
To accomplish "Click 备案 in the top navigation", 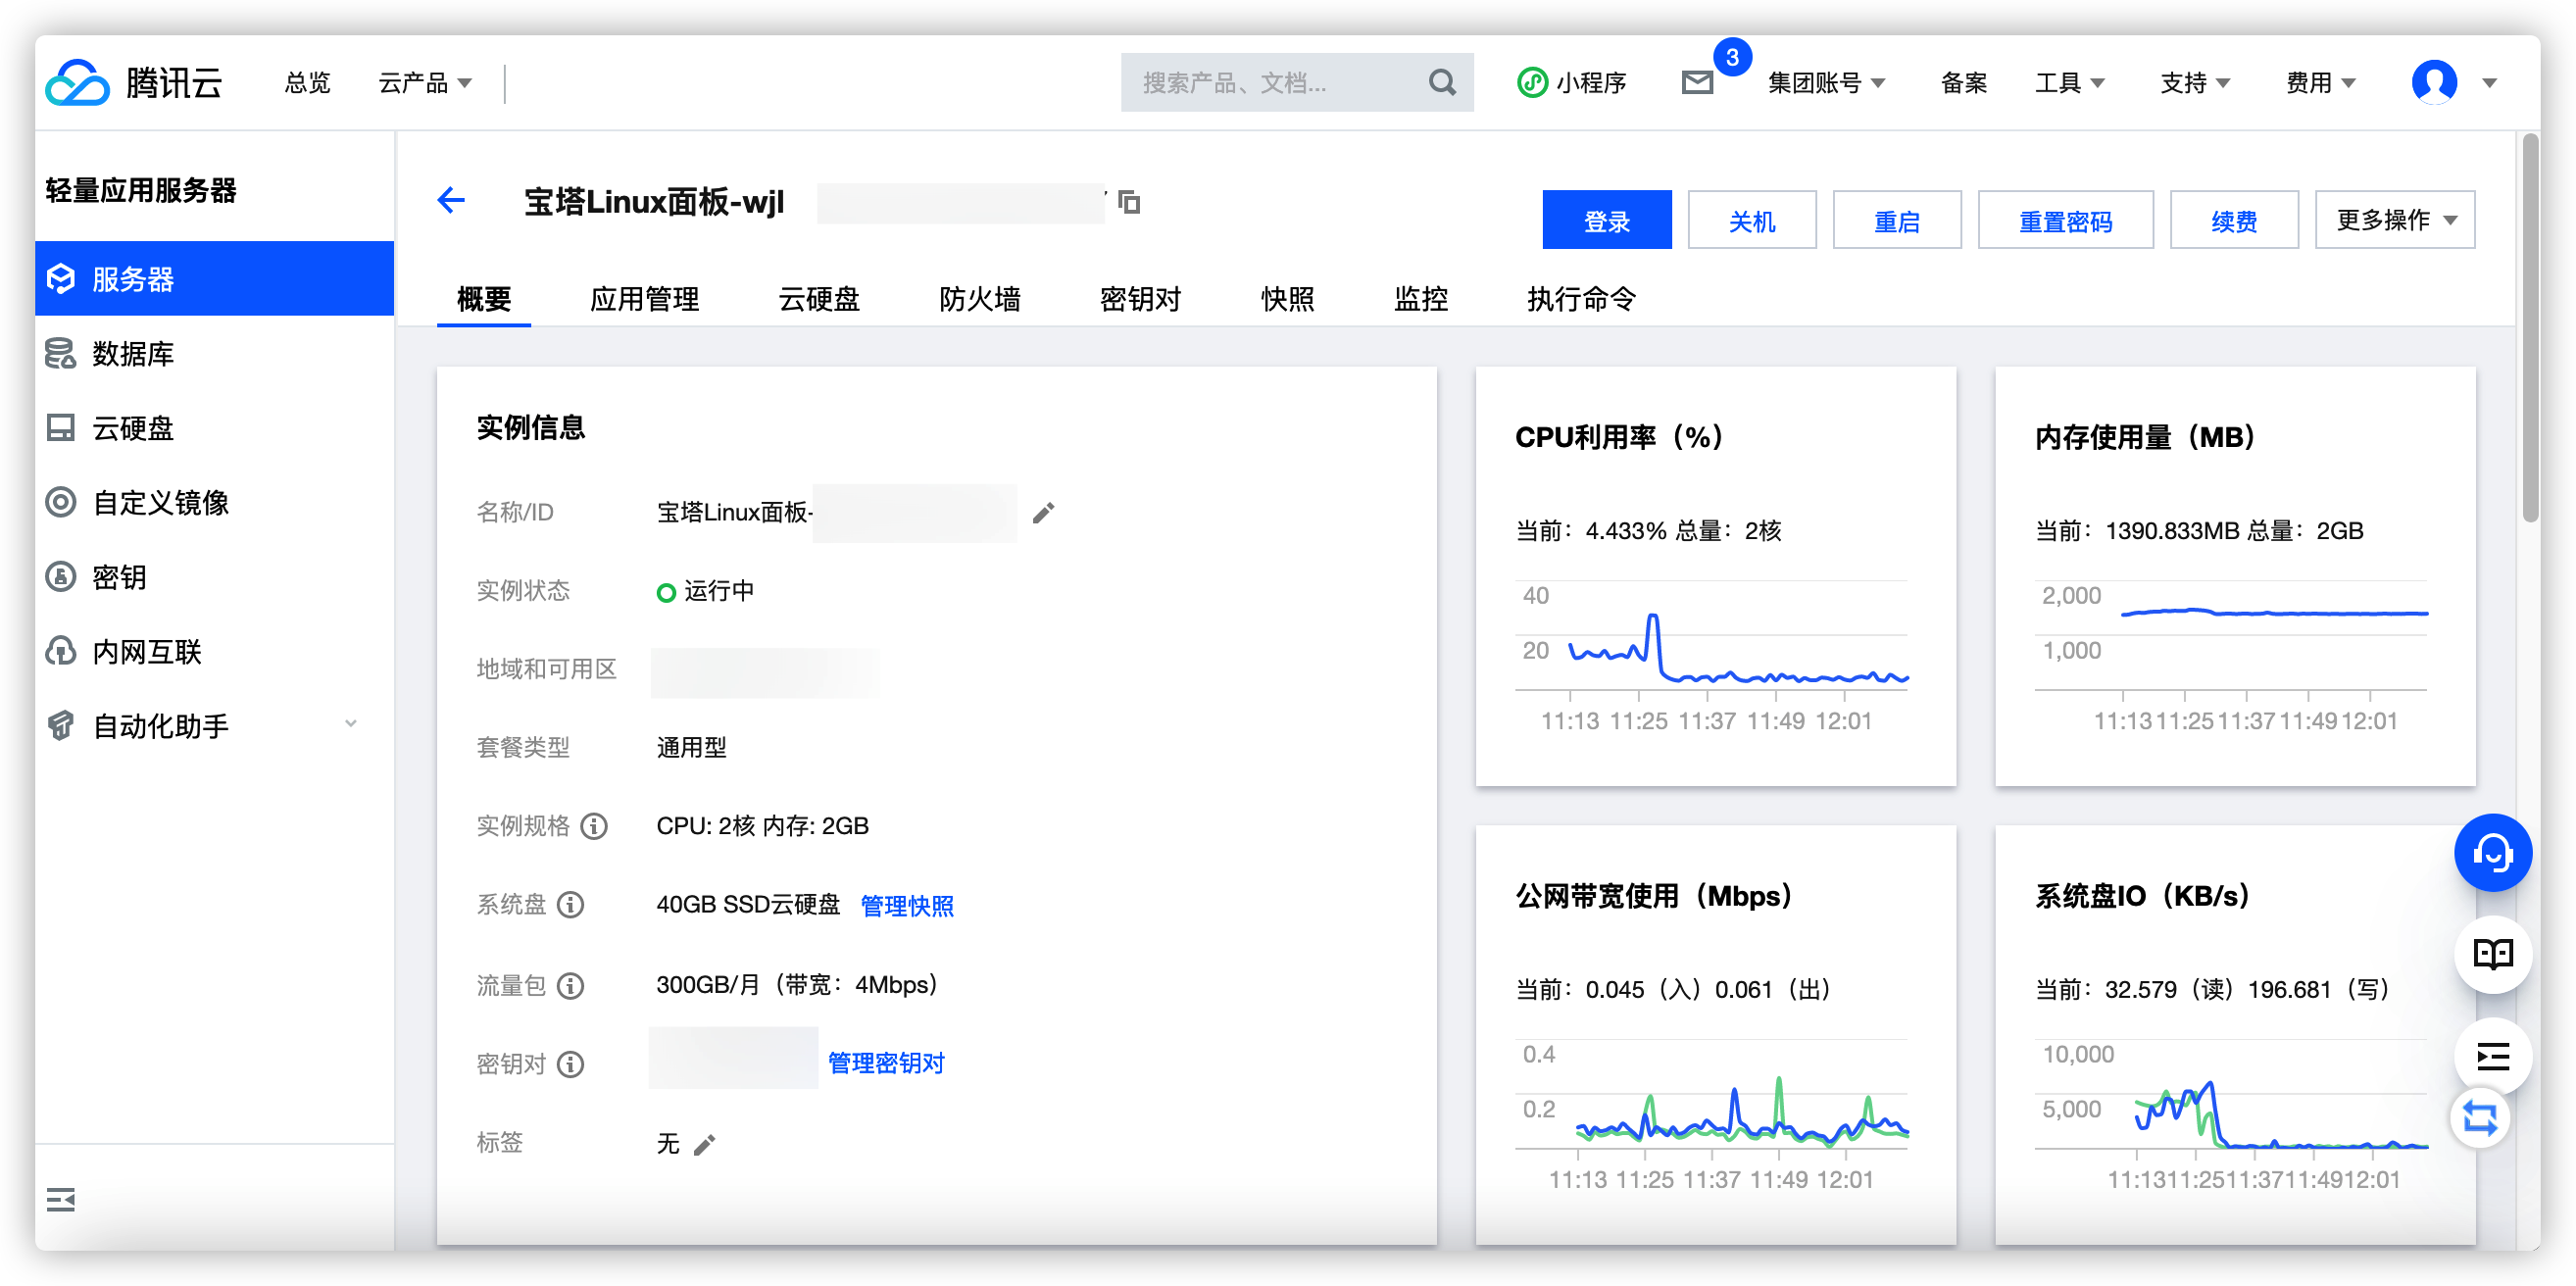I will click(x=1963, y=82).
